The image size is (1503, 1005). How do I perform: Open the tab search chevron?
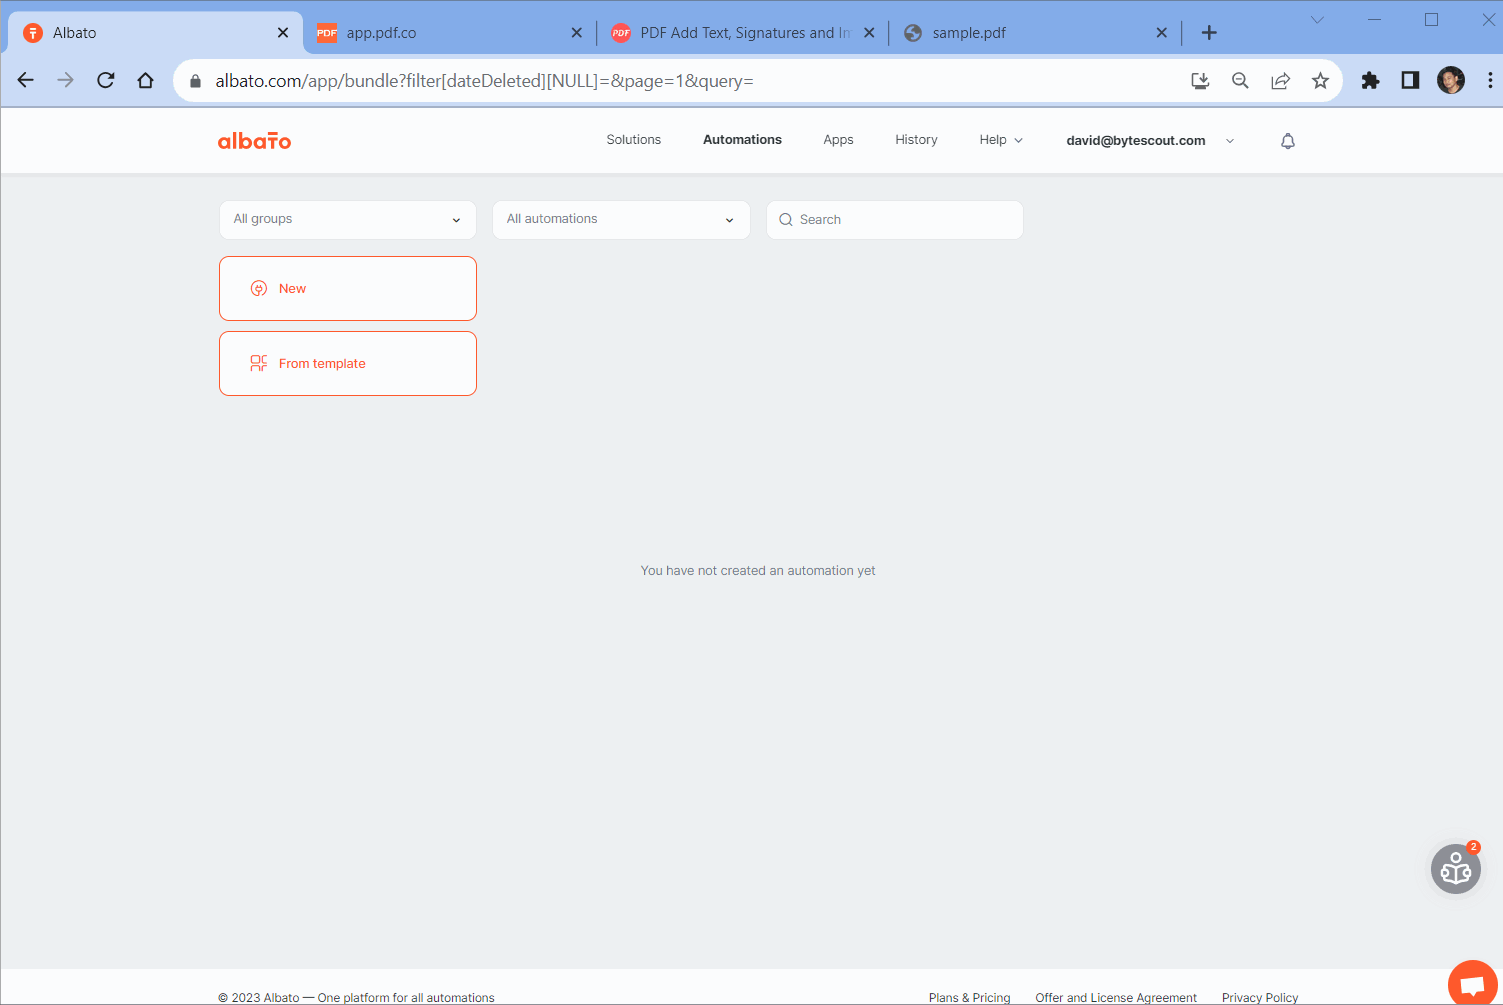tap(1317, 20)
